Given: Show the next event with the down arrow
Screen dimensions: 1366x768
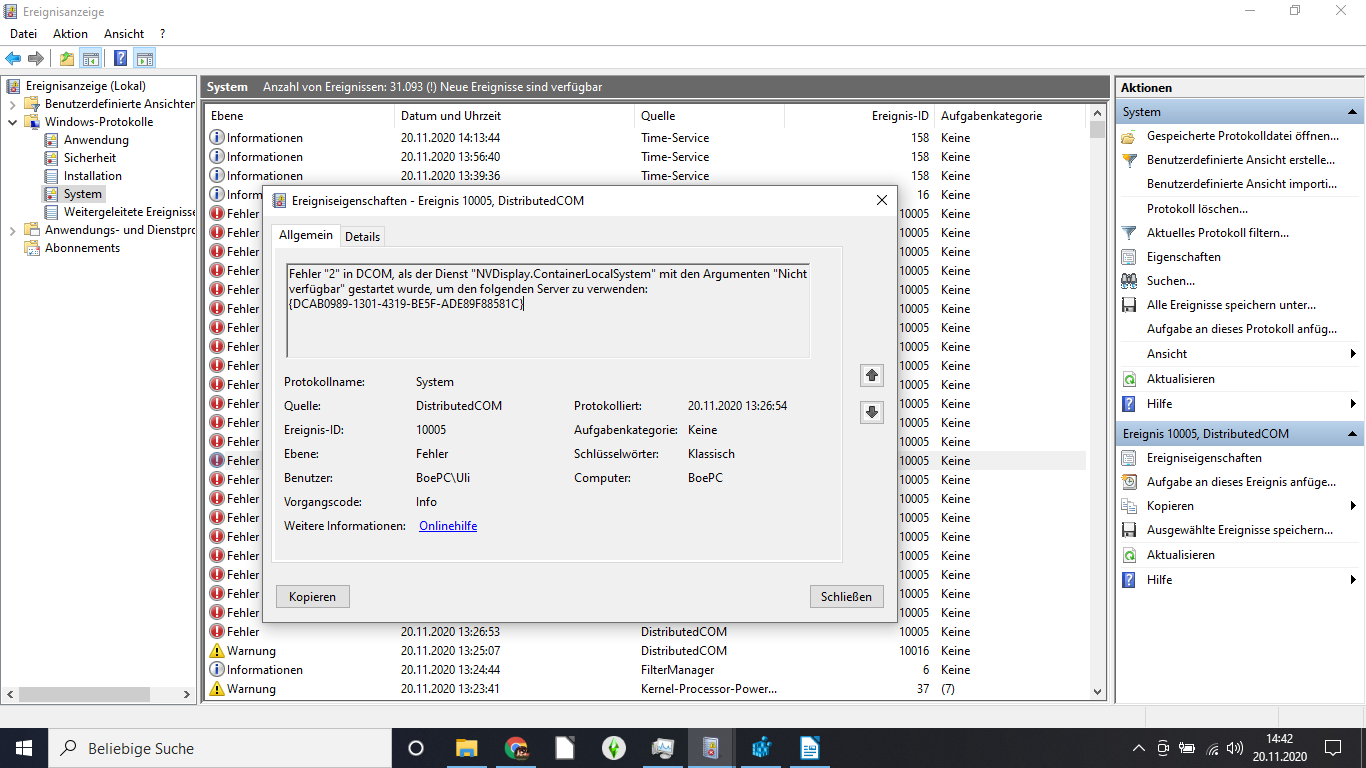Looking at the screenshot, I should coord(872,412).
